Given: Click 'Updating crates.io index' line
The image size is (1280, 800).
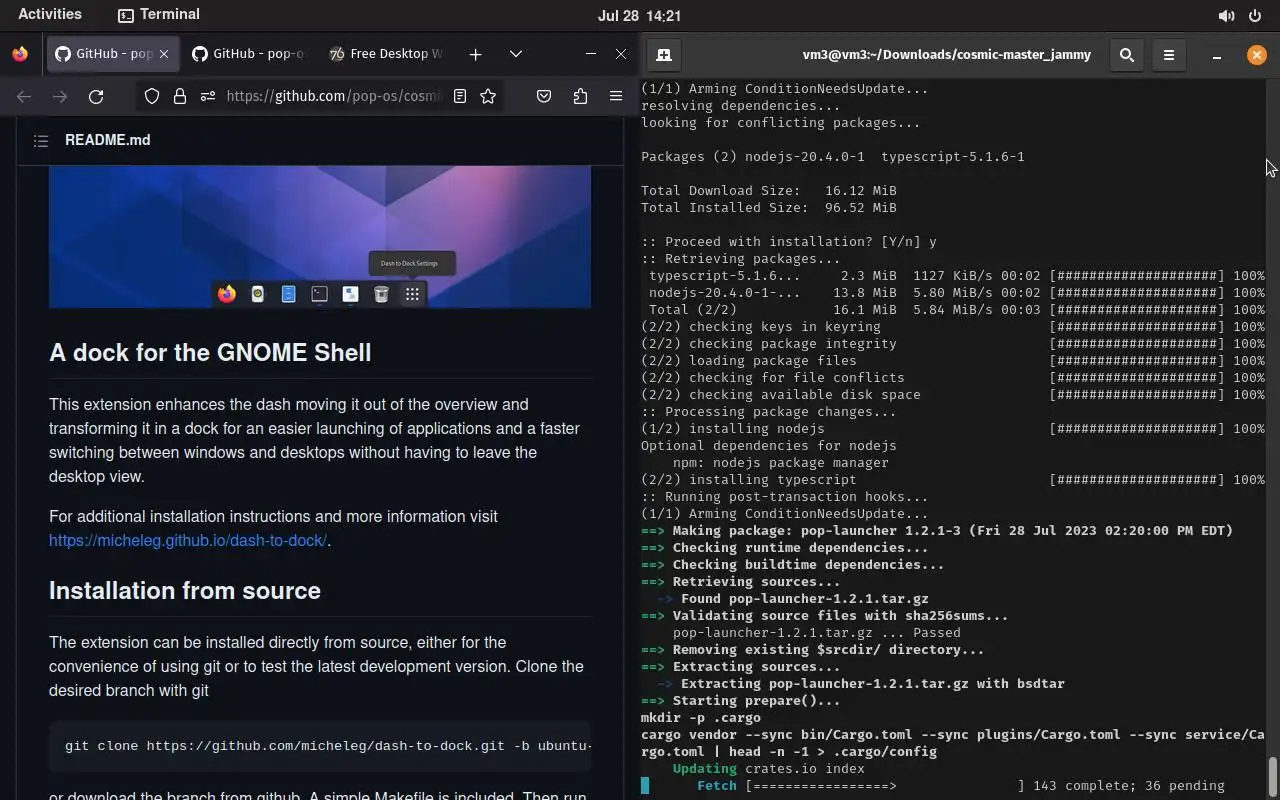Looking at the screenshot, I should click(769, 768).
